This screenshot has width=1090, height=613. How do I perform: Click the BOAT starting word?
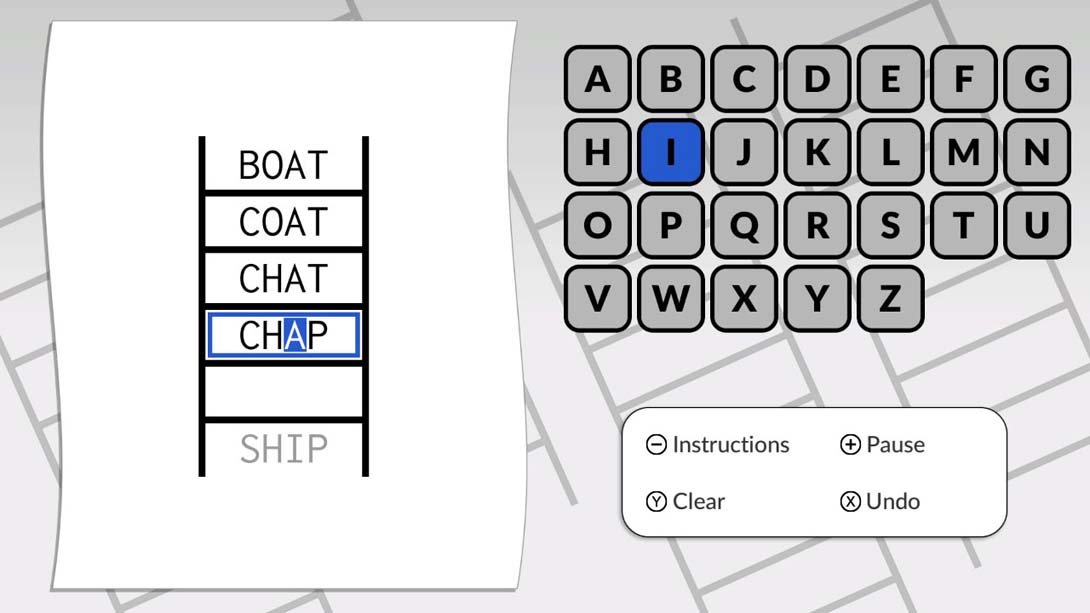[283, 165]
